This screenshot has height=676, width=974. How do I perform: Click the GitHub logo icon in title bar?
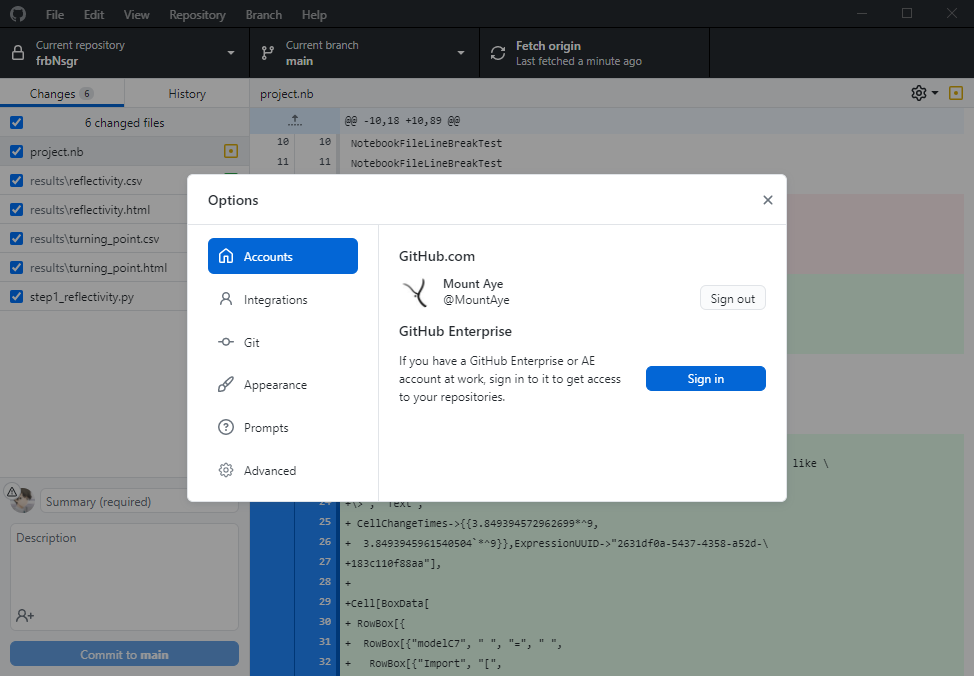tap(18, 15)
